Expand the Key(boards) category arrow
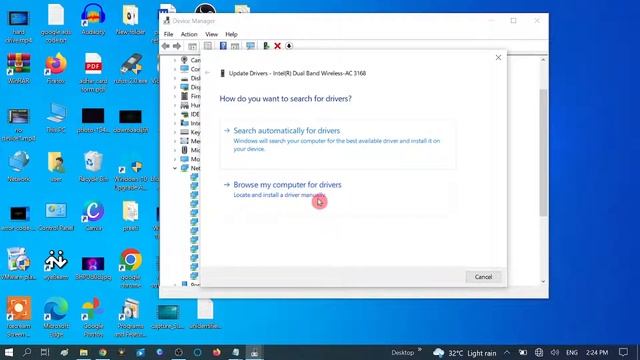 click(175, 132)
